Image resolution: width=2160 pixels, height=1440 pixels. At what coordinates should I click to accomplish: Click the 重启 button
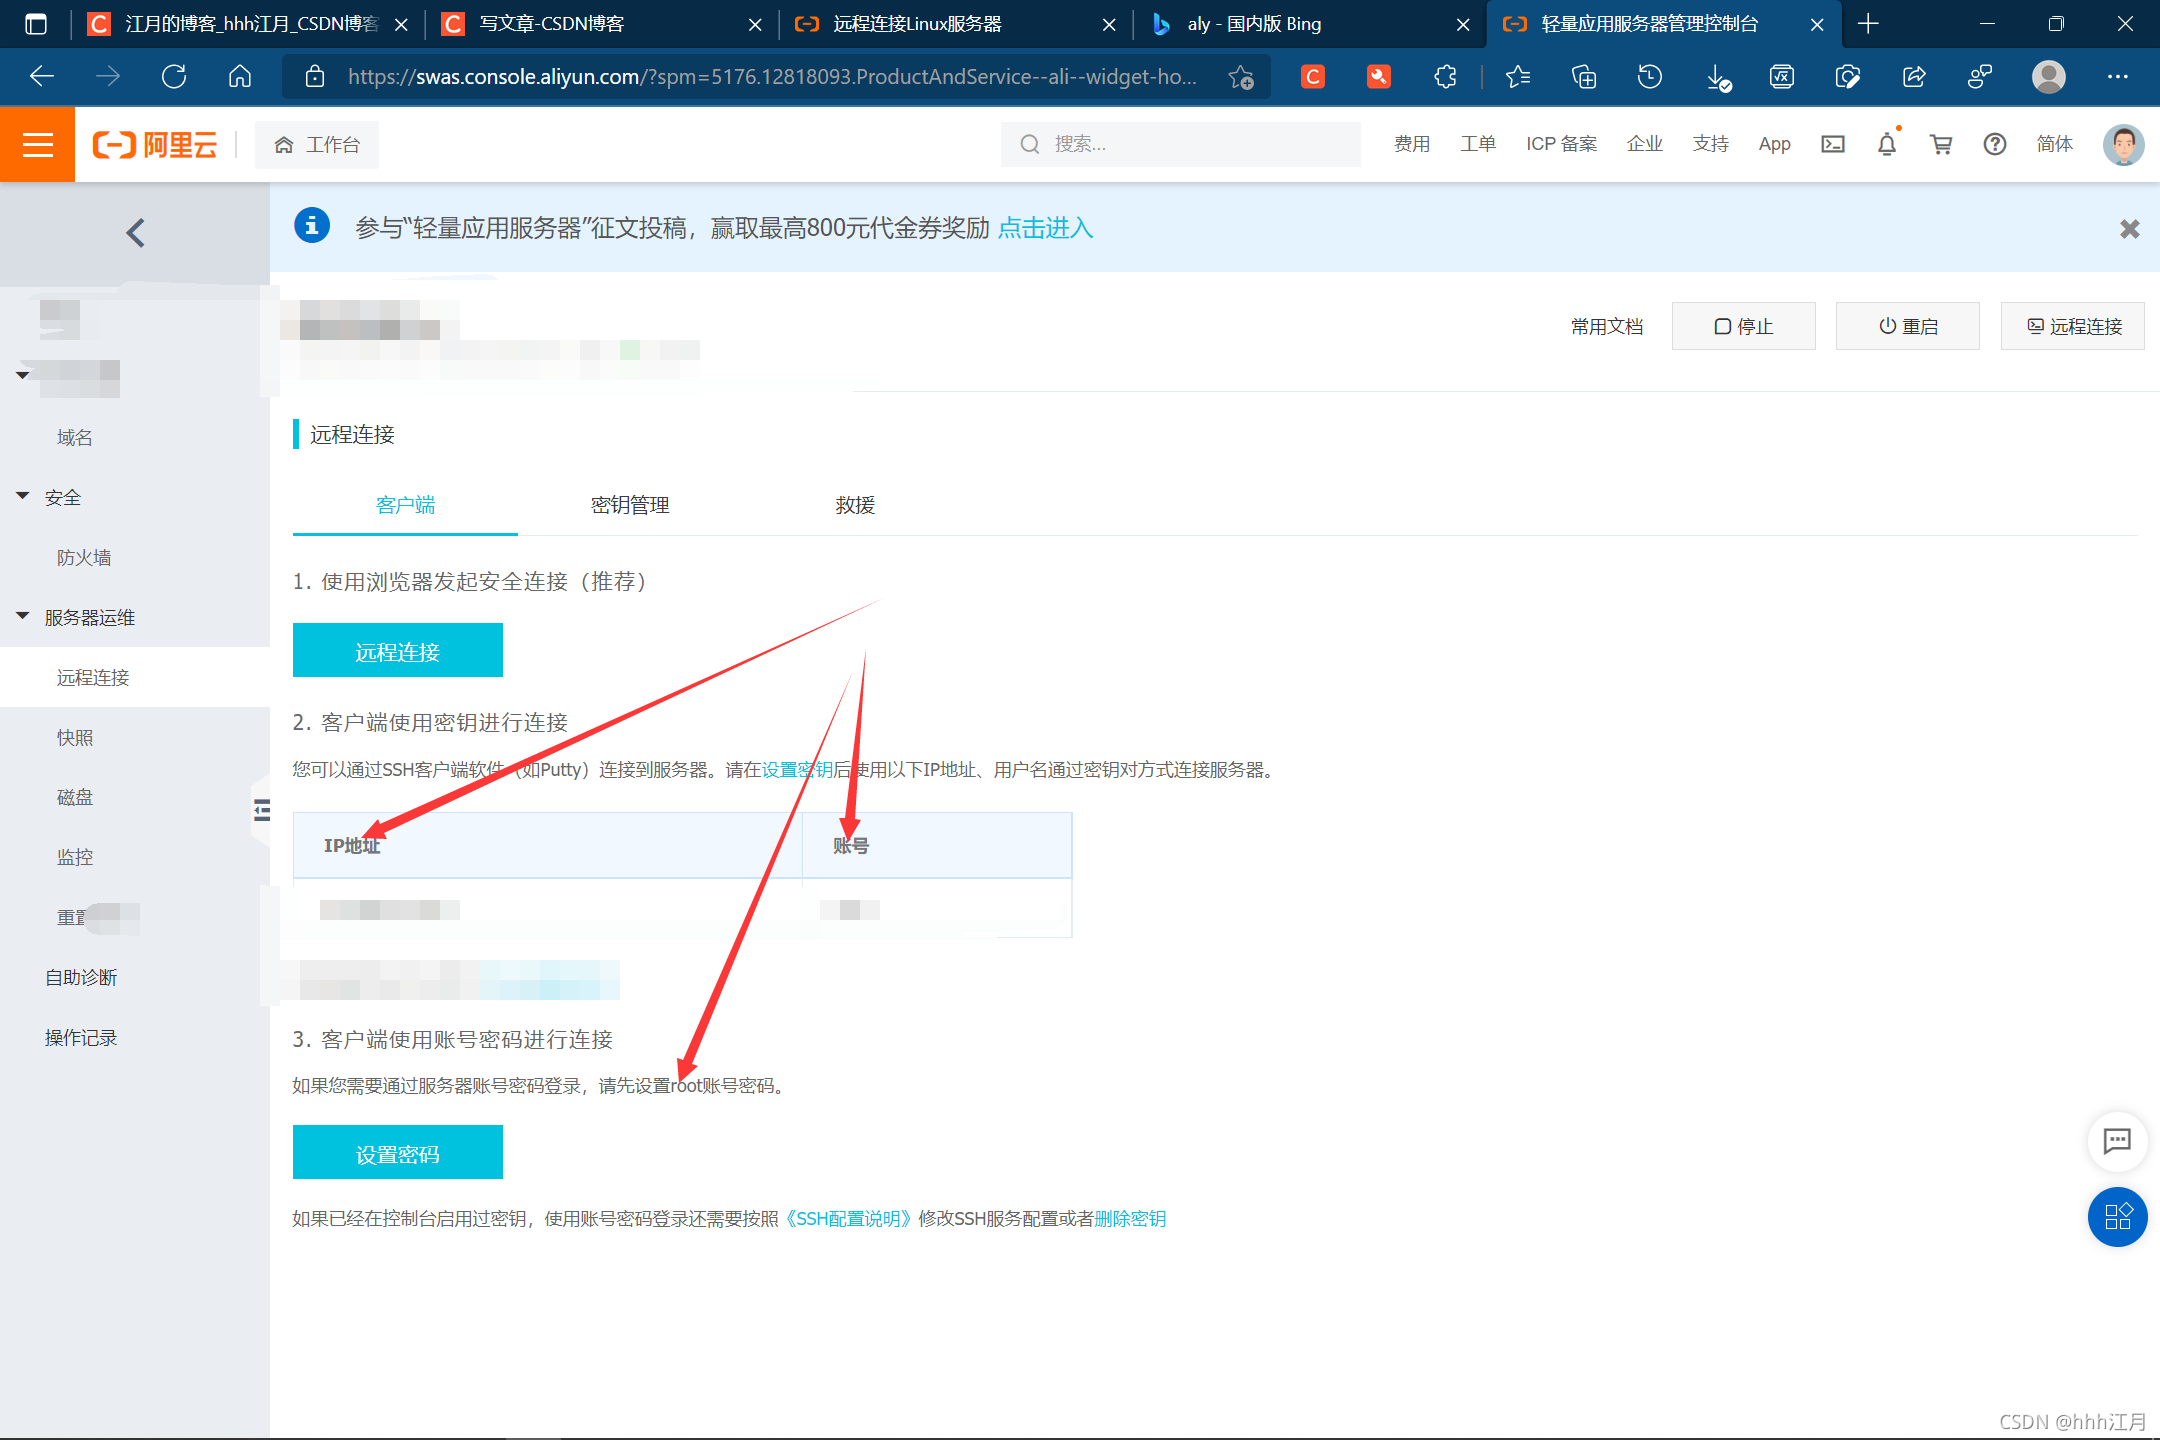click(1907, 327)
